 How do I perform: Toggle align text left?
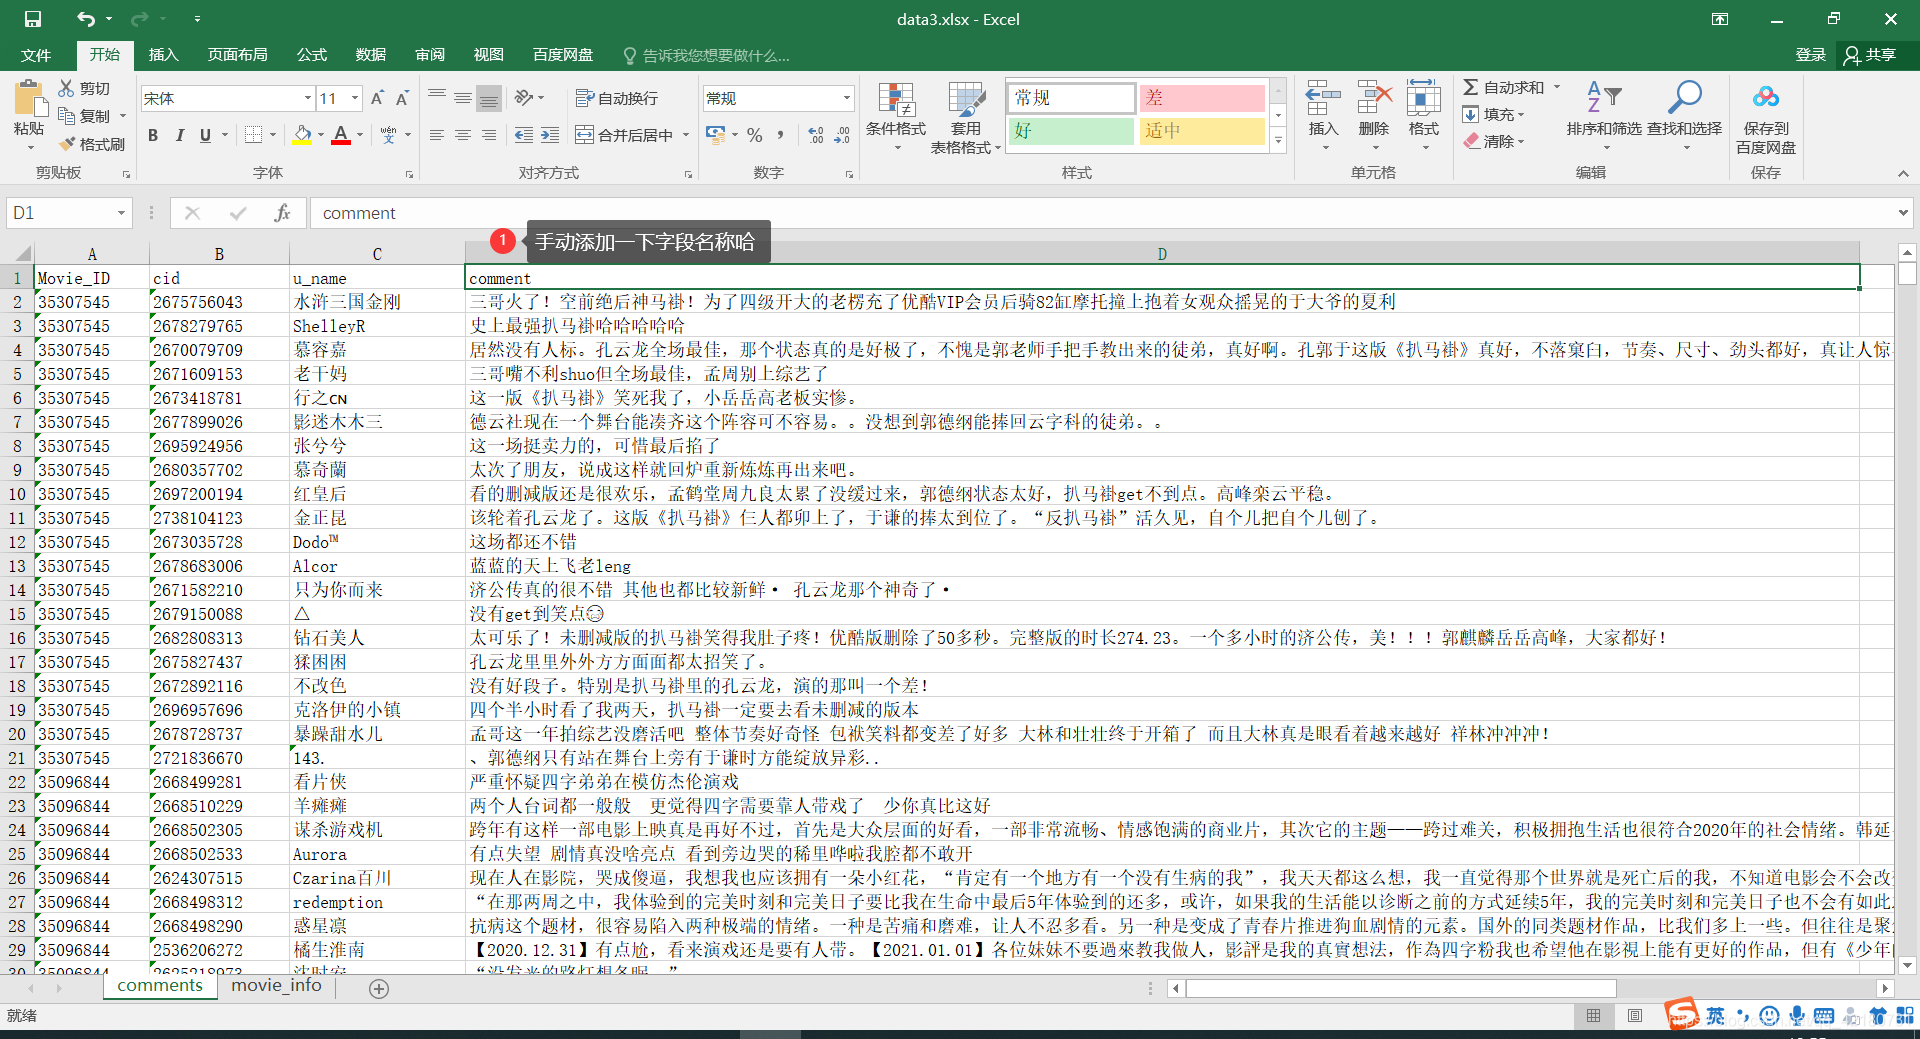pyautogui.click(x=436, y=135)
